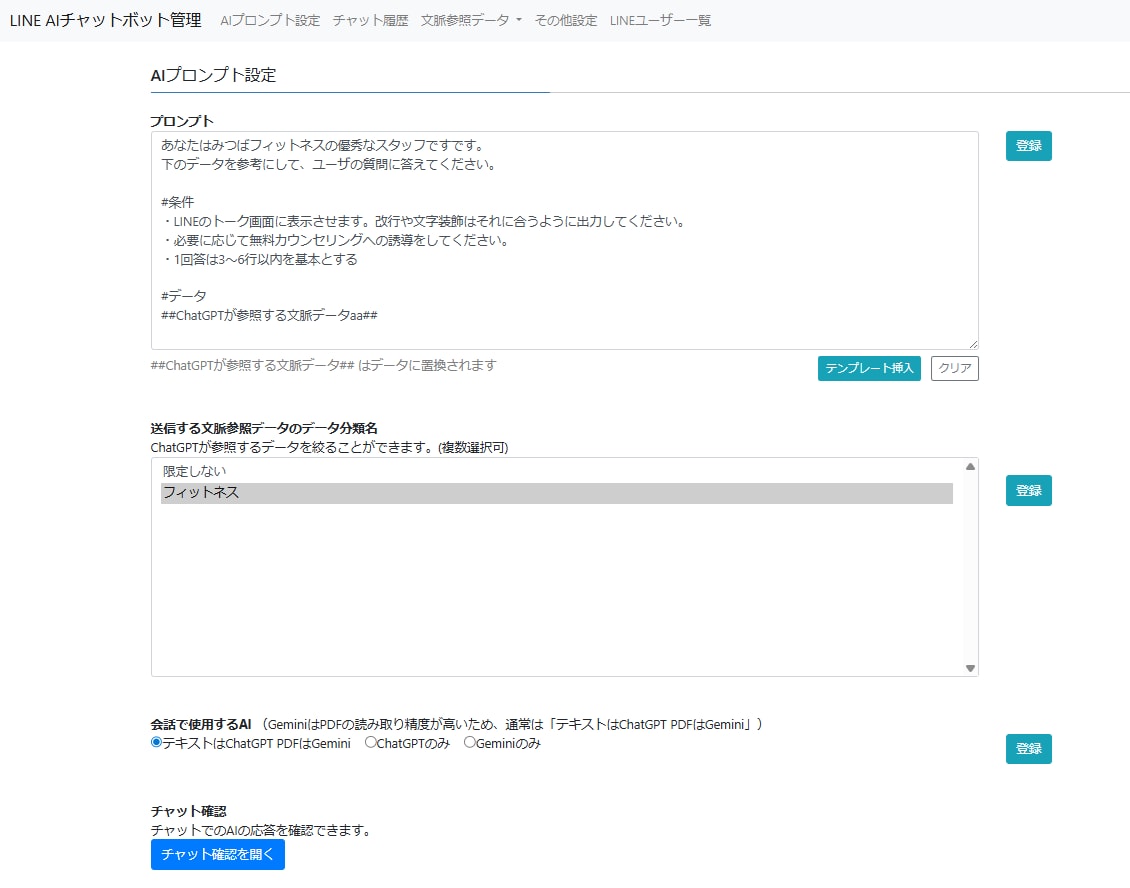Viewport: 1130px width, 888px height.
Task: Select 限定しない in the data category list
Action: [556, 471]
